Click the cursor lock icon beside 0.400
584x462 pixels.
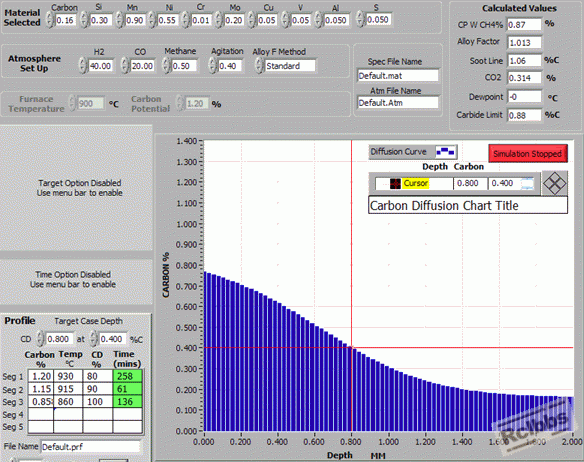click(527, 184)
